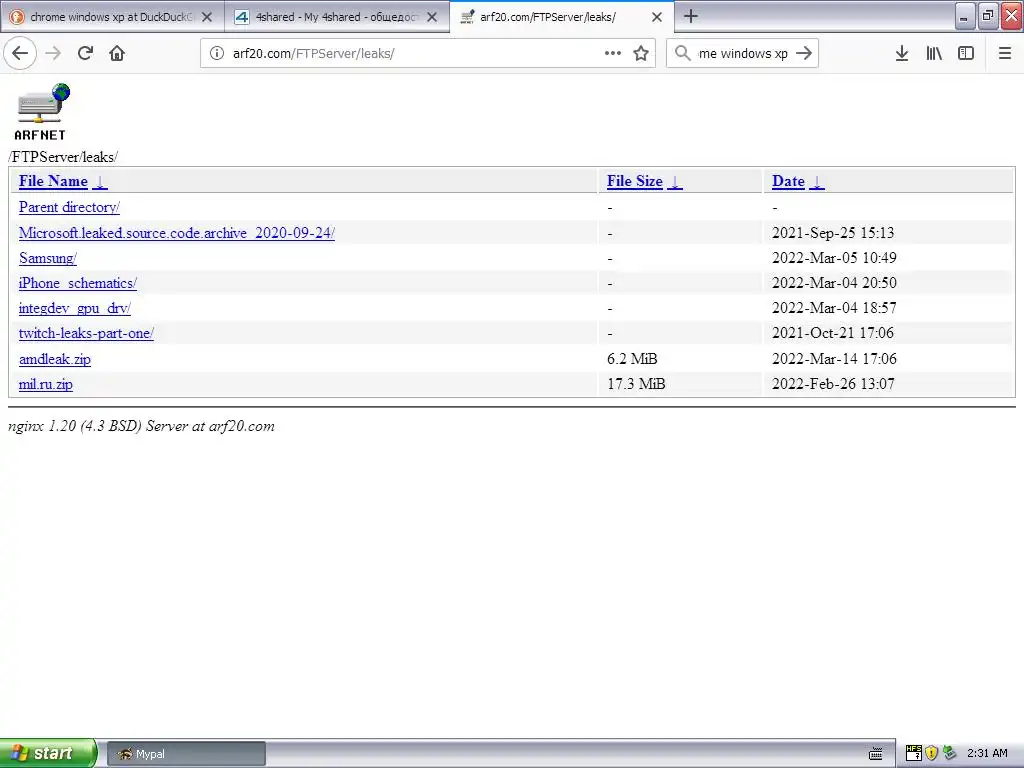Open the downloads panel
1024x768 pixels.
[901, 53]
